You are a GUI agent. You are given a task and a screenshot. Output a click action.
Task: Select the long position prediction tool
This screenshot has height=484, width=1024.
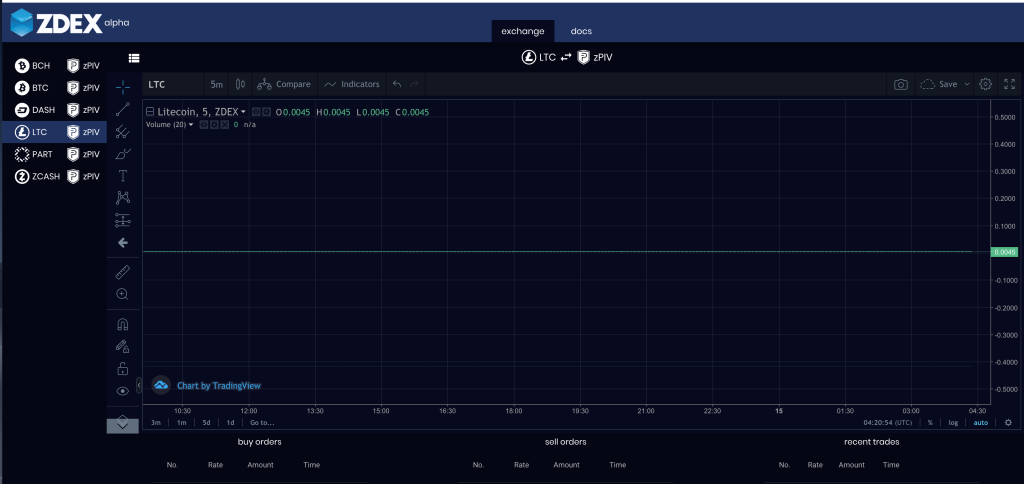coord(122,220)
